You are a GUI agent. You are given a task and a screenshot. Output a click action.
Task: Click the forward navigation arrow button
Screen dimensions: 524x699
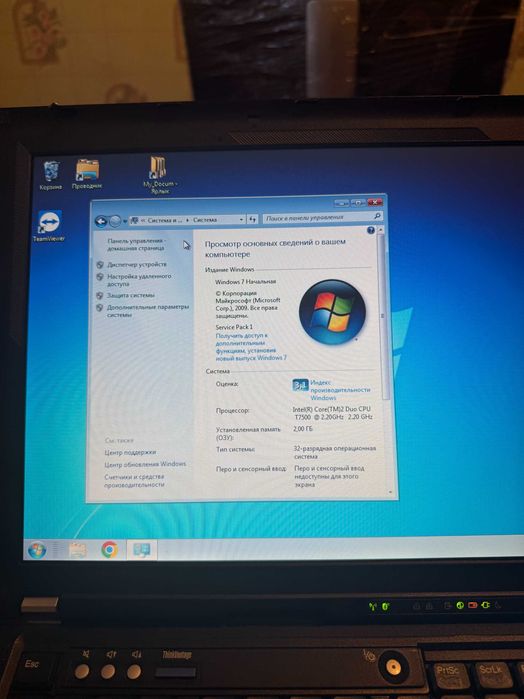pyautogui.click(x=115, y=221)
